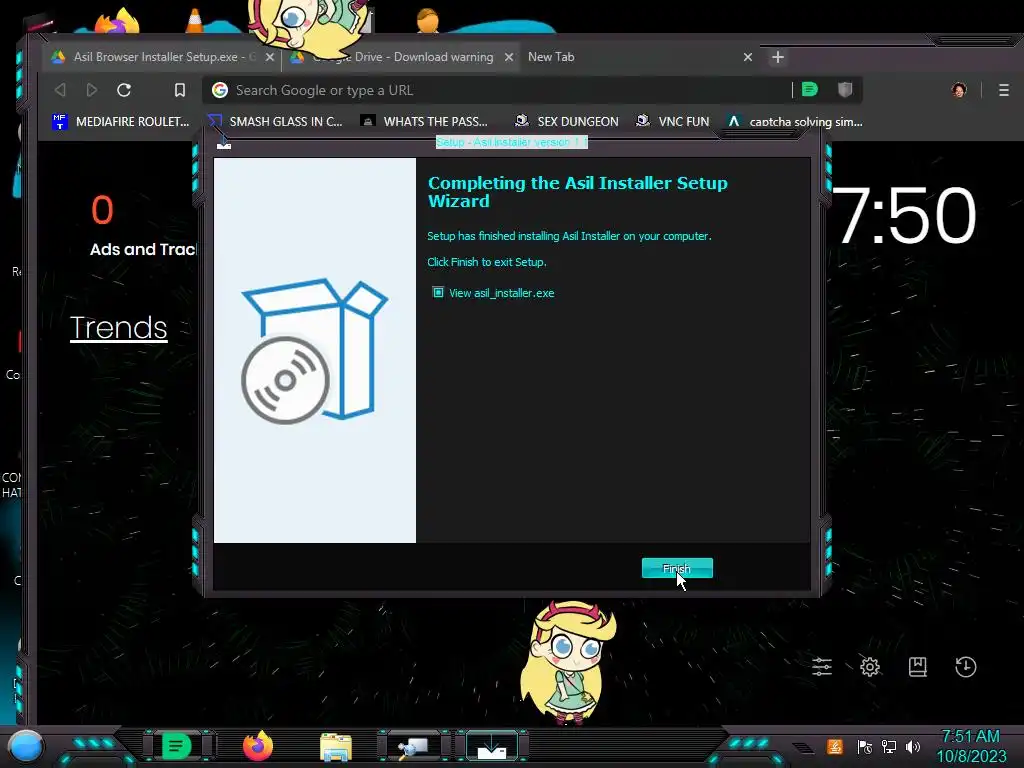The height and width of the screenshot is (768, 1024).
Task: Reload the page with refresh icon
Action: [x=124, y=89]
